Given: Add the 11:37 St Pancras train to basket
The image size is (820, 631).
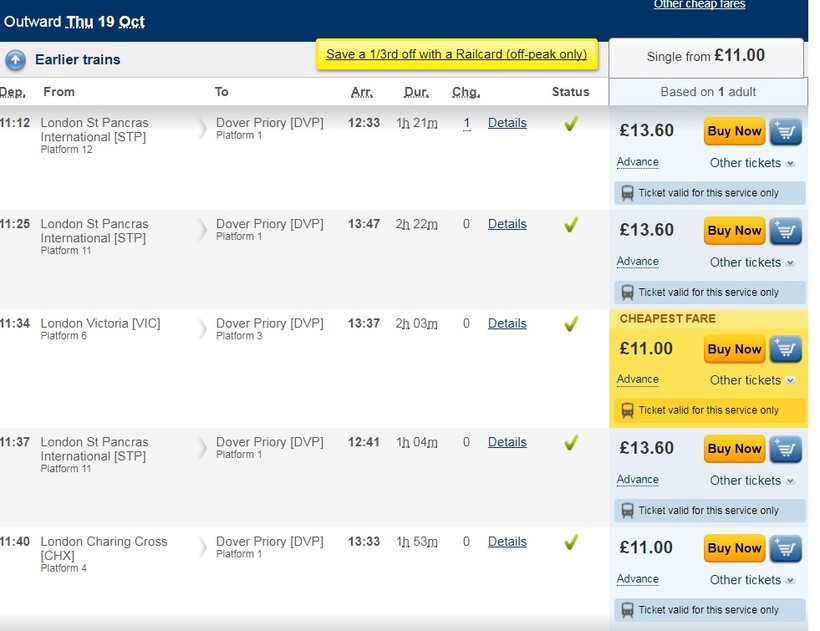Looking at the screenshot, I should [x=786, y=449].
